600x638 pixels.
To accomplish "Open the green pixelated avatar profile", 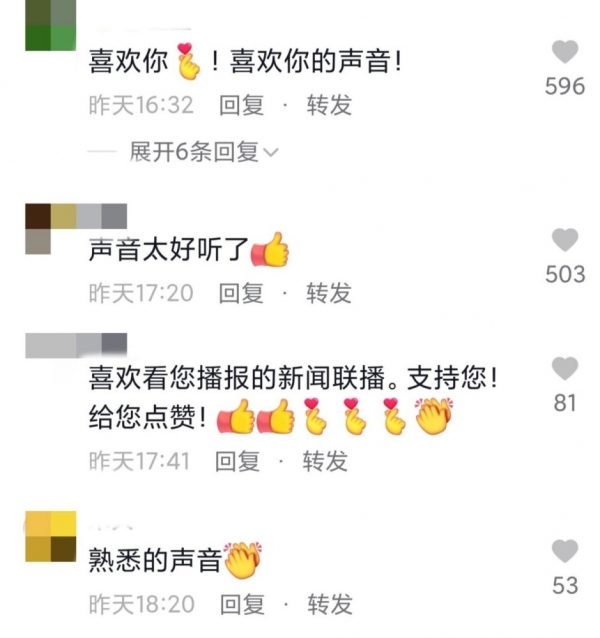I will click(50, 25).
